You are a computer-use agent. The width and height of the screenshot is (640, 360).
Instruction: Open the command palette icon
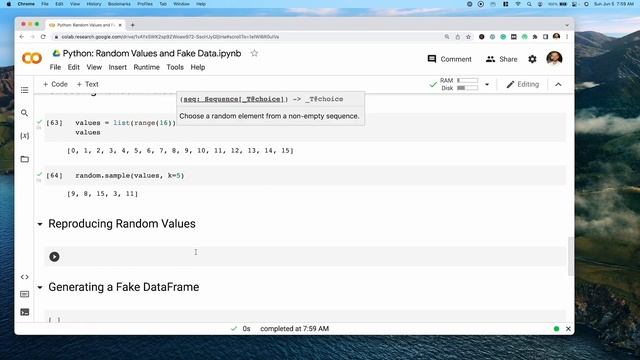pyautogui.click(x=24, y=294)
